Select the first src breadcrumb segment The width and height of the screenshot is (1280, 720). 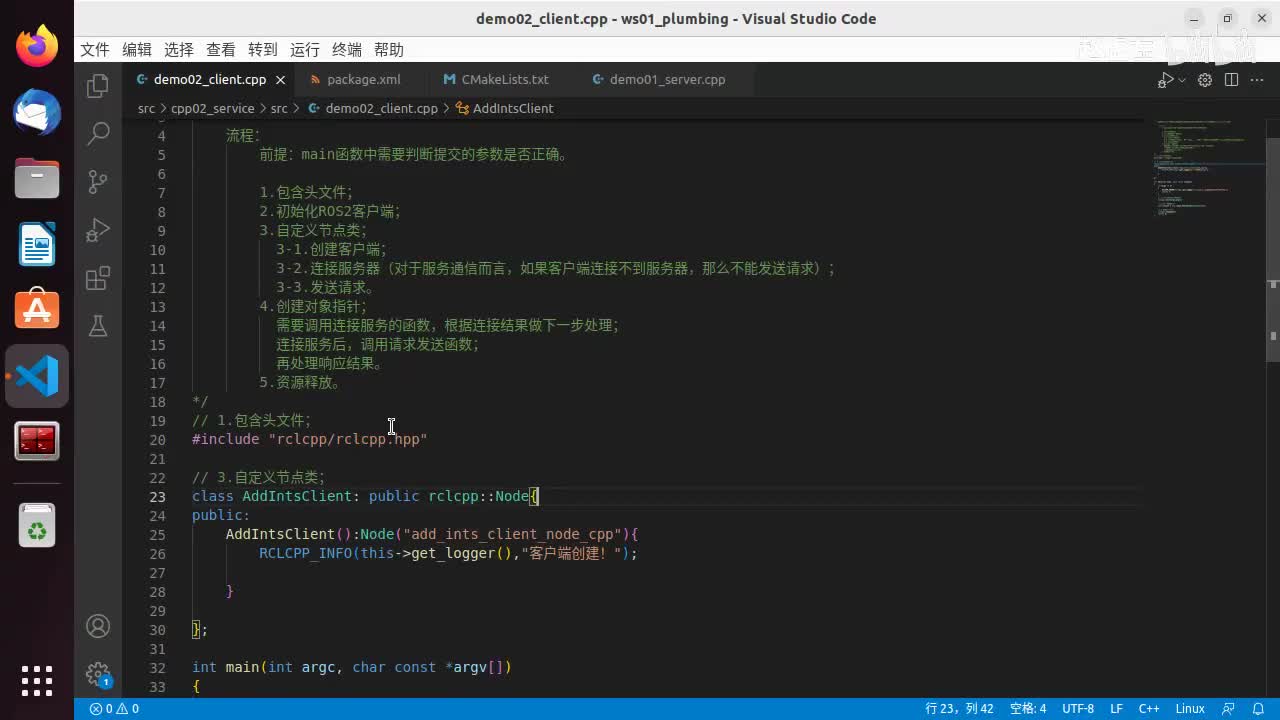pyautogui.click(x=146, y=108)
